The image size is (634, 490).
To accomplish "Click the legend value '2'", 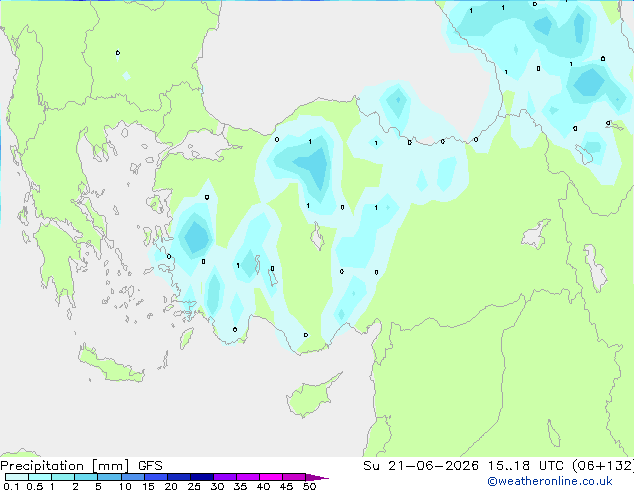I will (75, 486).
